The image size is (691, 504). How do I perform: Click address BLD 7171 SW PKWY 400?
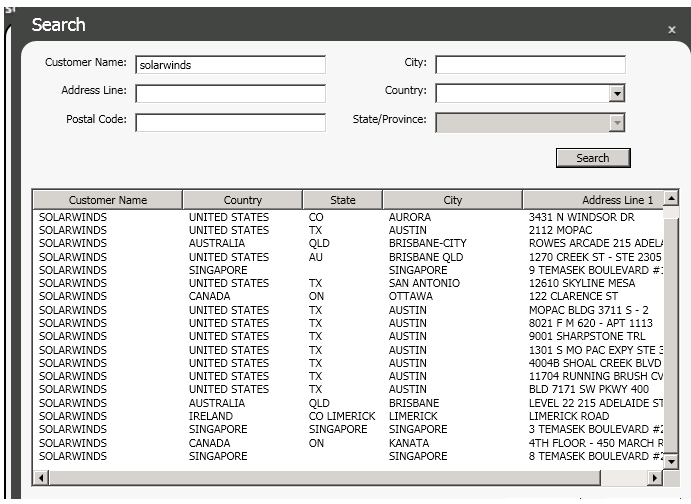pyautogui.click(x=589, y=389)
